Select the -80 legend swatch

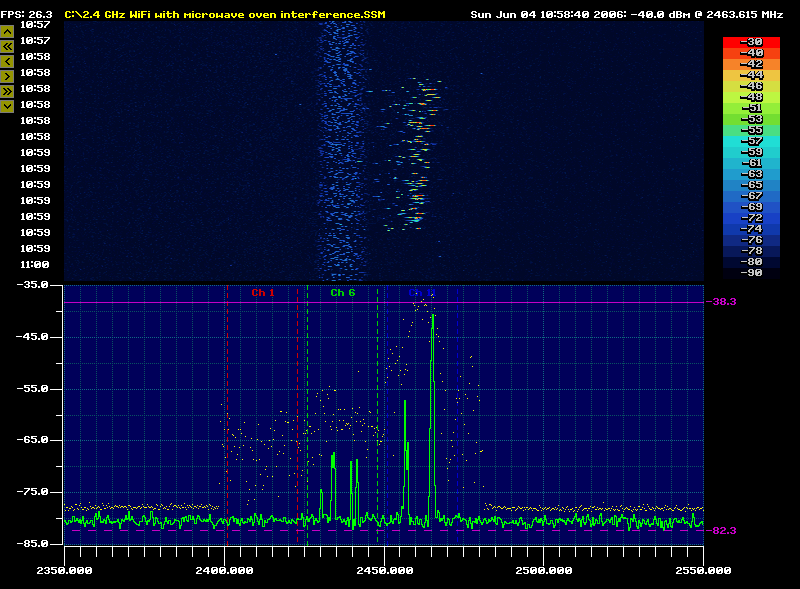click(x=751, y=262)
